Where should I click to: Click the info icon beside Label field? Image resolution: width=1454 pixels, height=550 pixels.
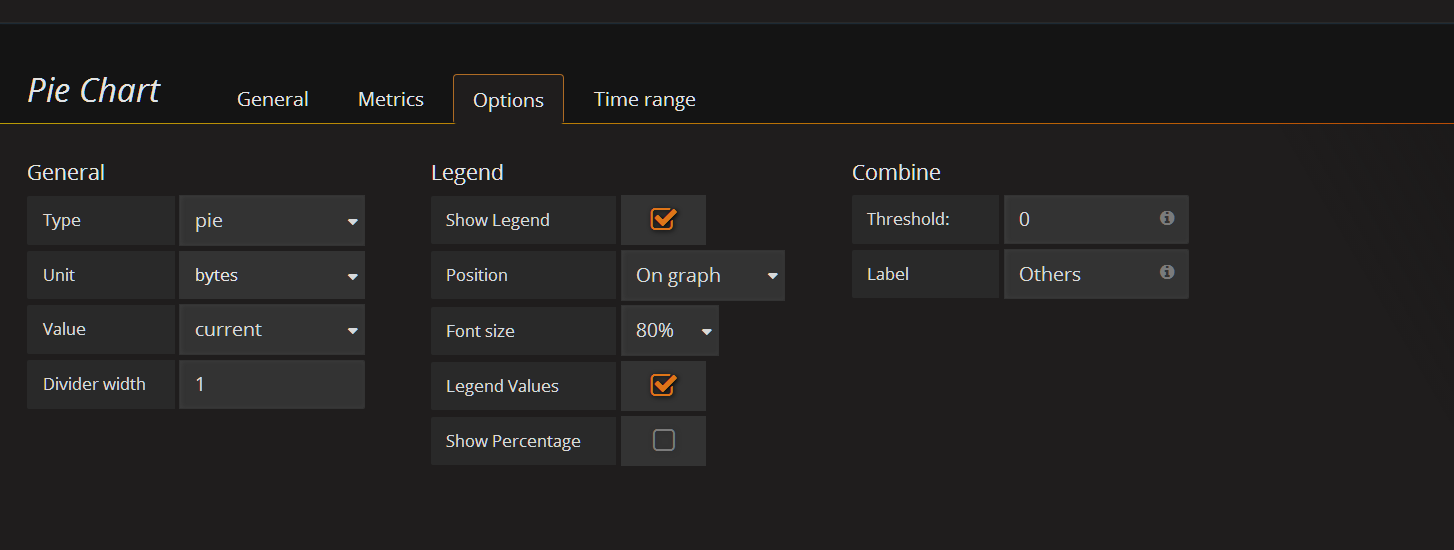click(1166, 272)
